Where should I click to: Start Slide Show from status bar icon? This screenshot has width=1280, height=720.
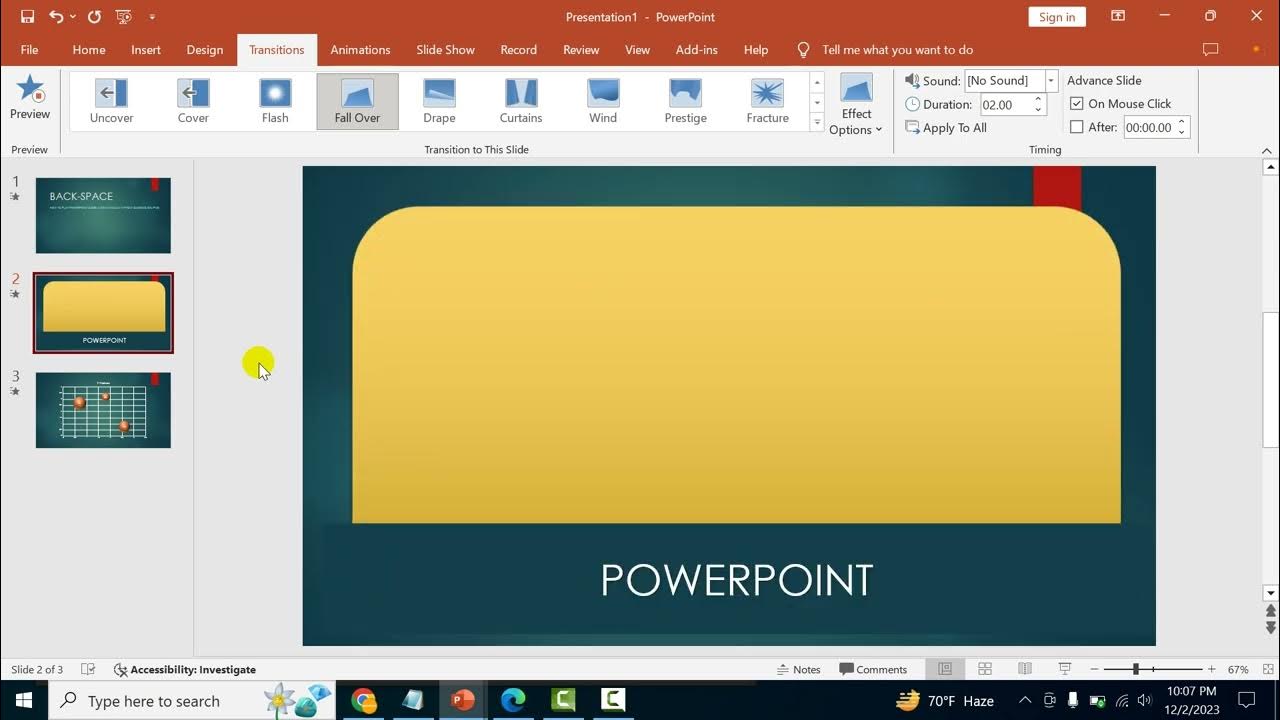tap(1065, 669)
